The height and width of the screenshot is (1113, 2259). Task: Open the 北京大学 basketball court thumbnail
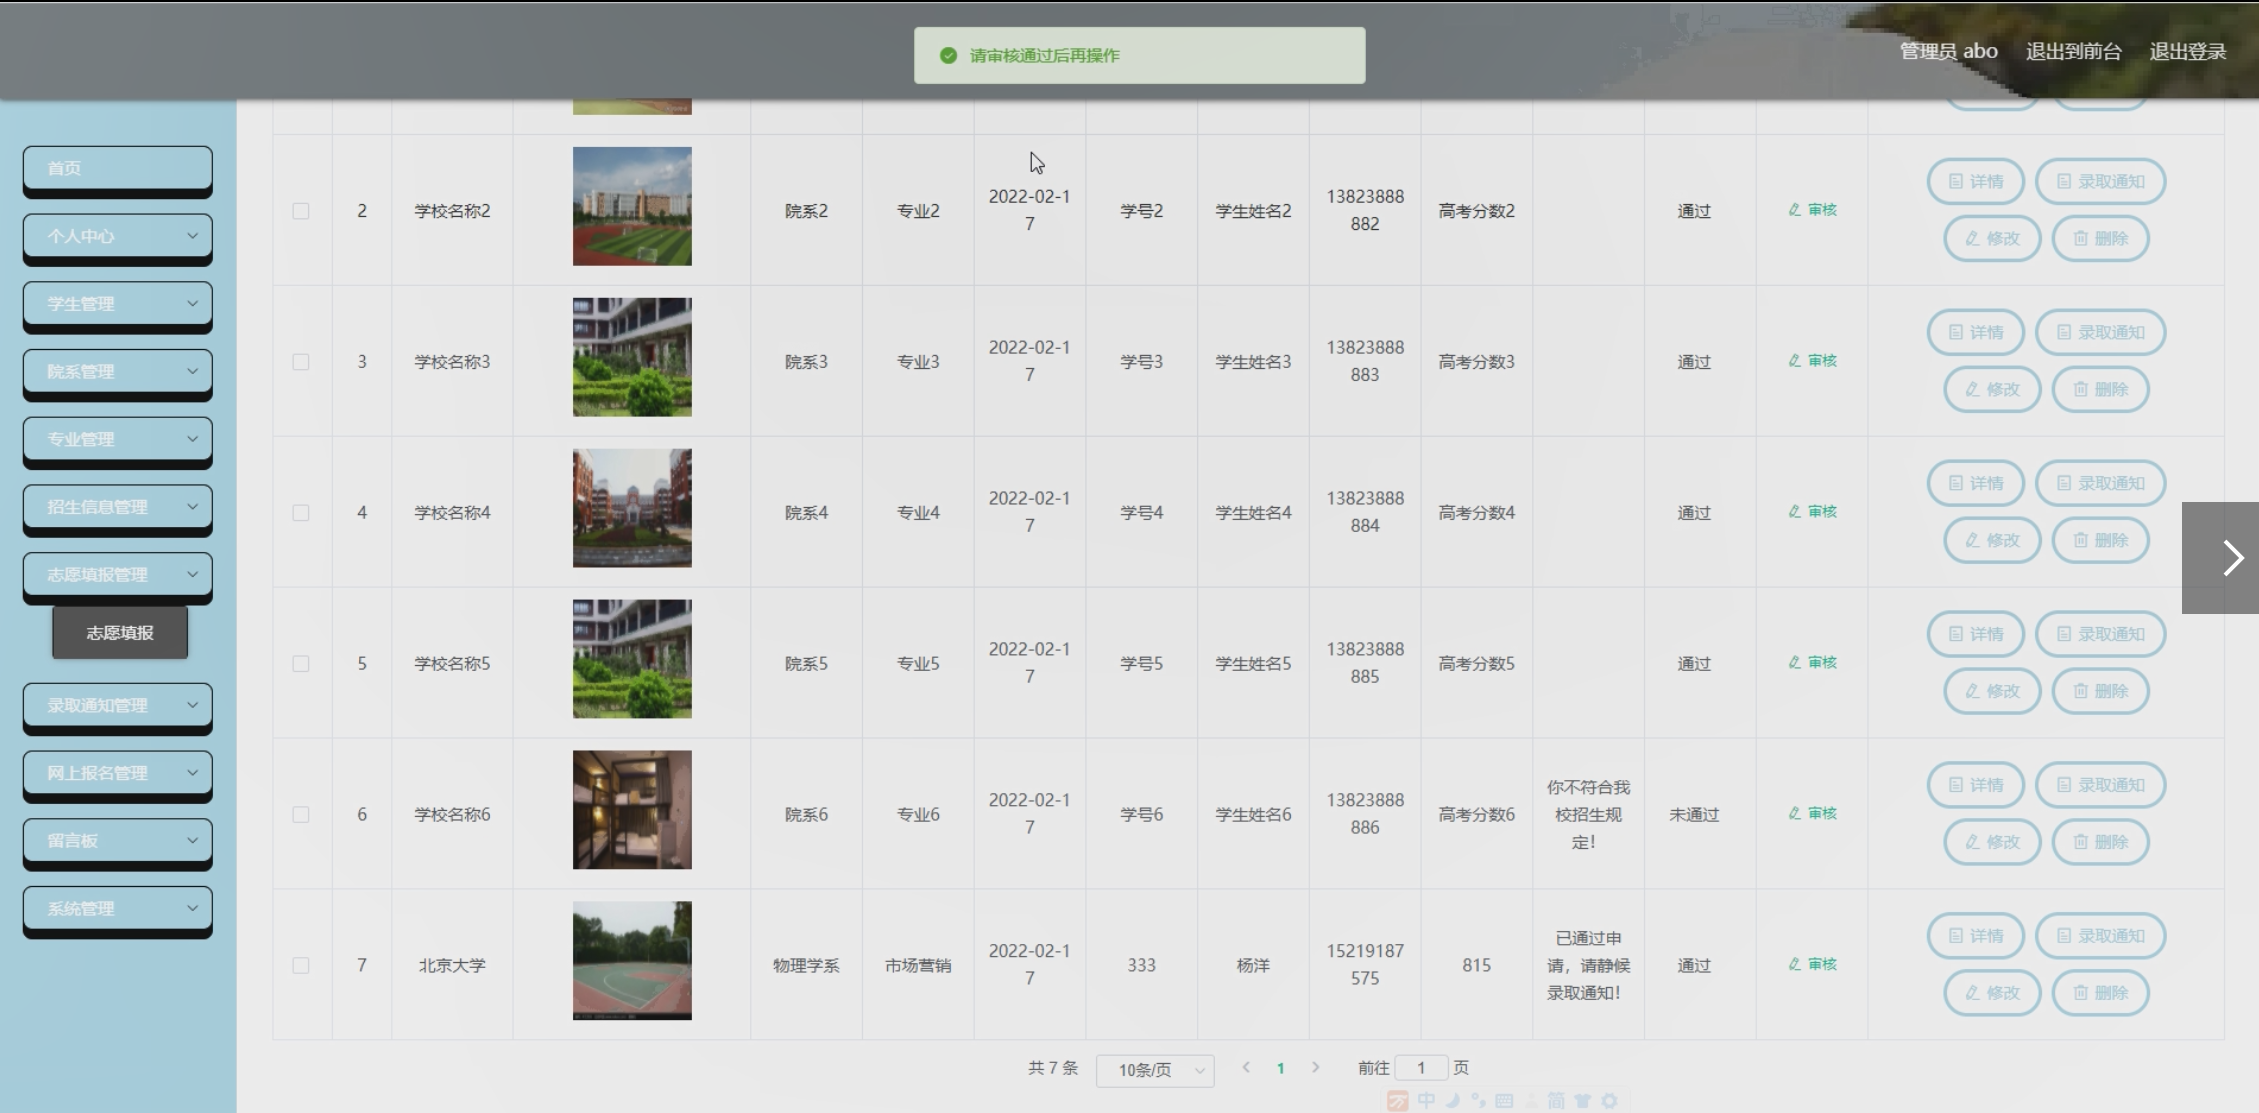pyautogui.click(x=632, y=961)
